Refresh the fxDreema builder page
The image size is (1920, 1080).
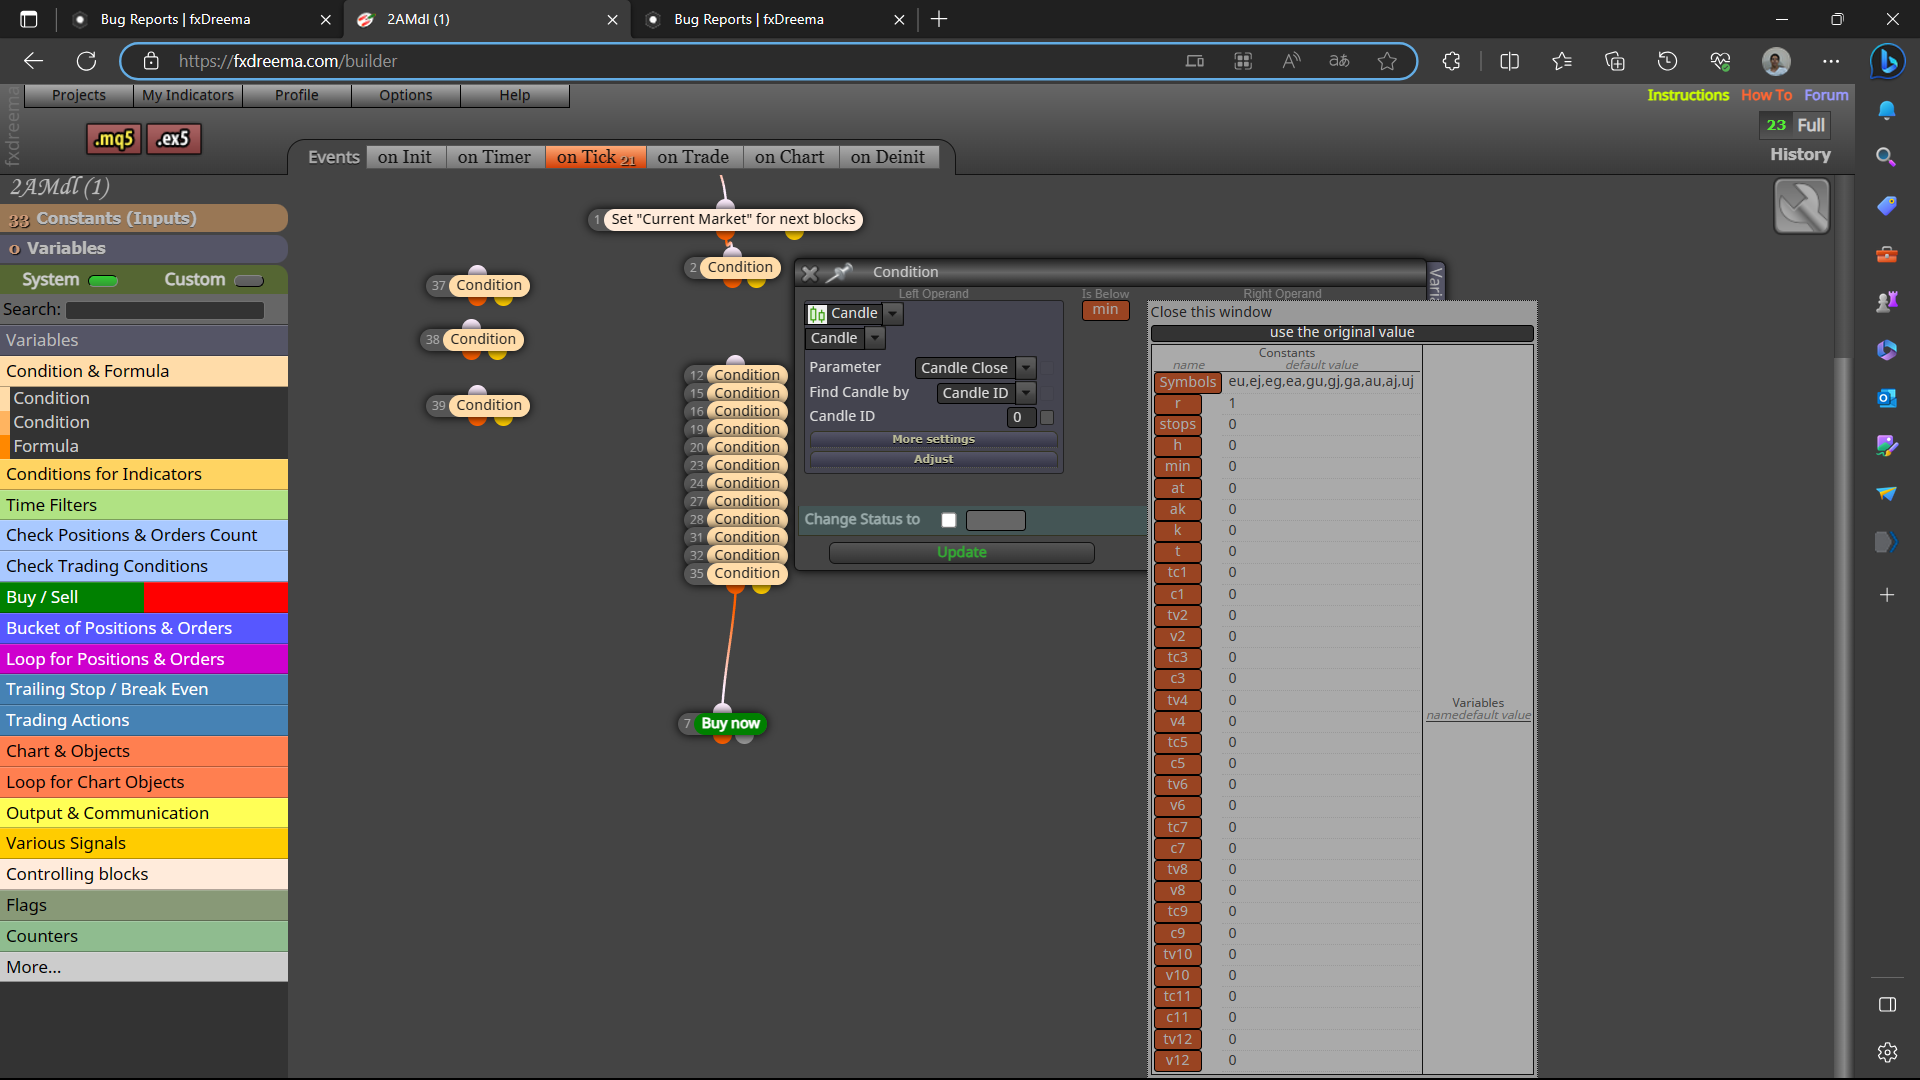[87, 61]
